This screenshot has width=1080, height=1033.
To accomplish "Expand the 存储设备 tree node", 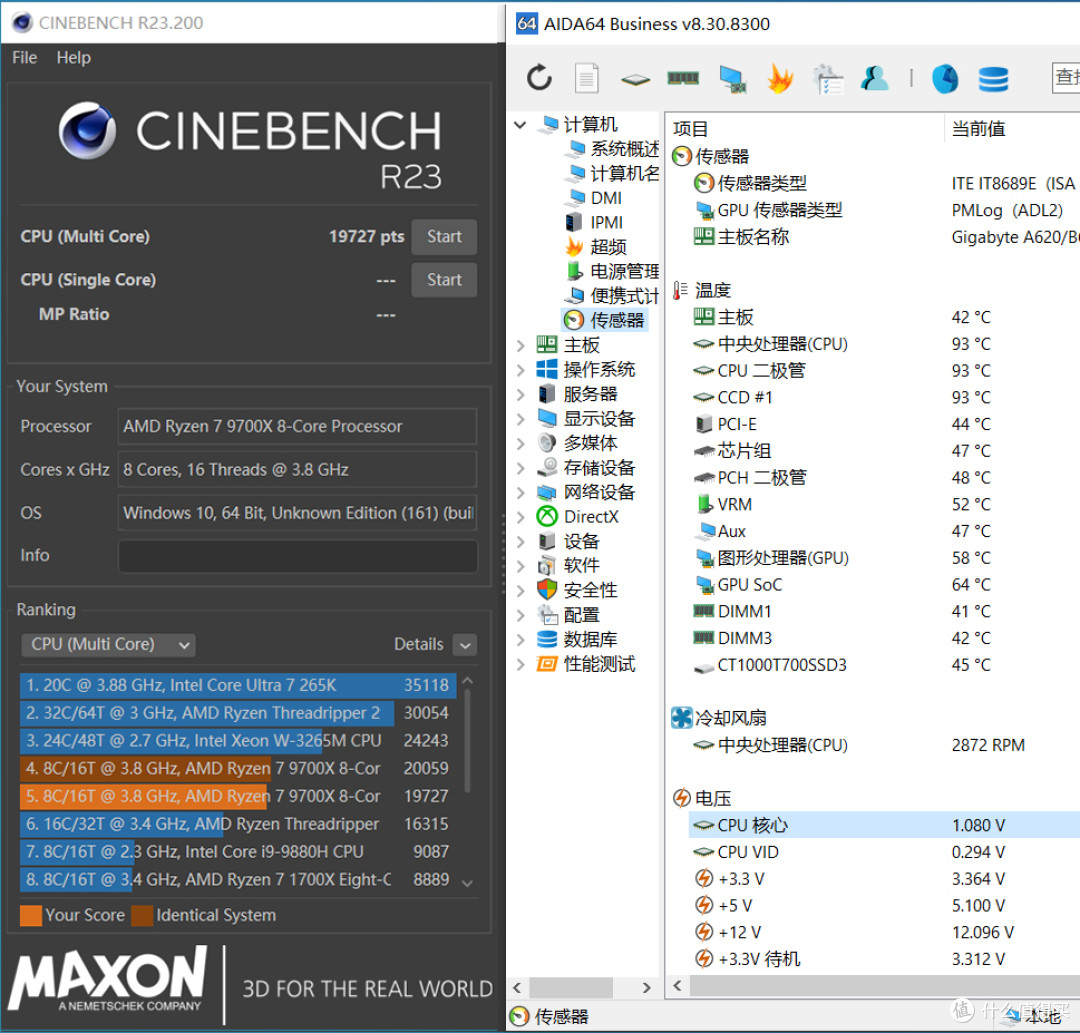I will [x=521, y=468].
